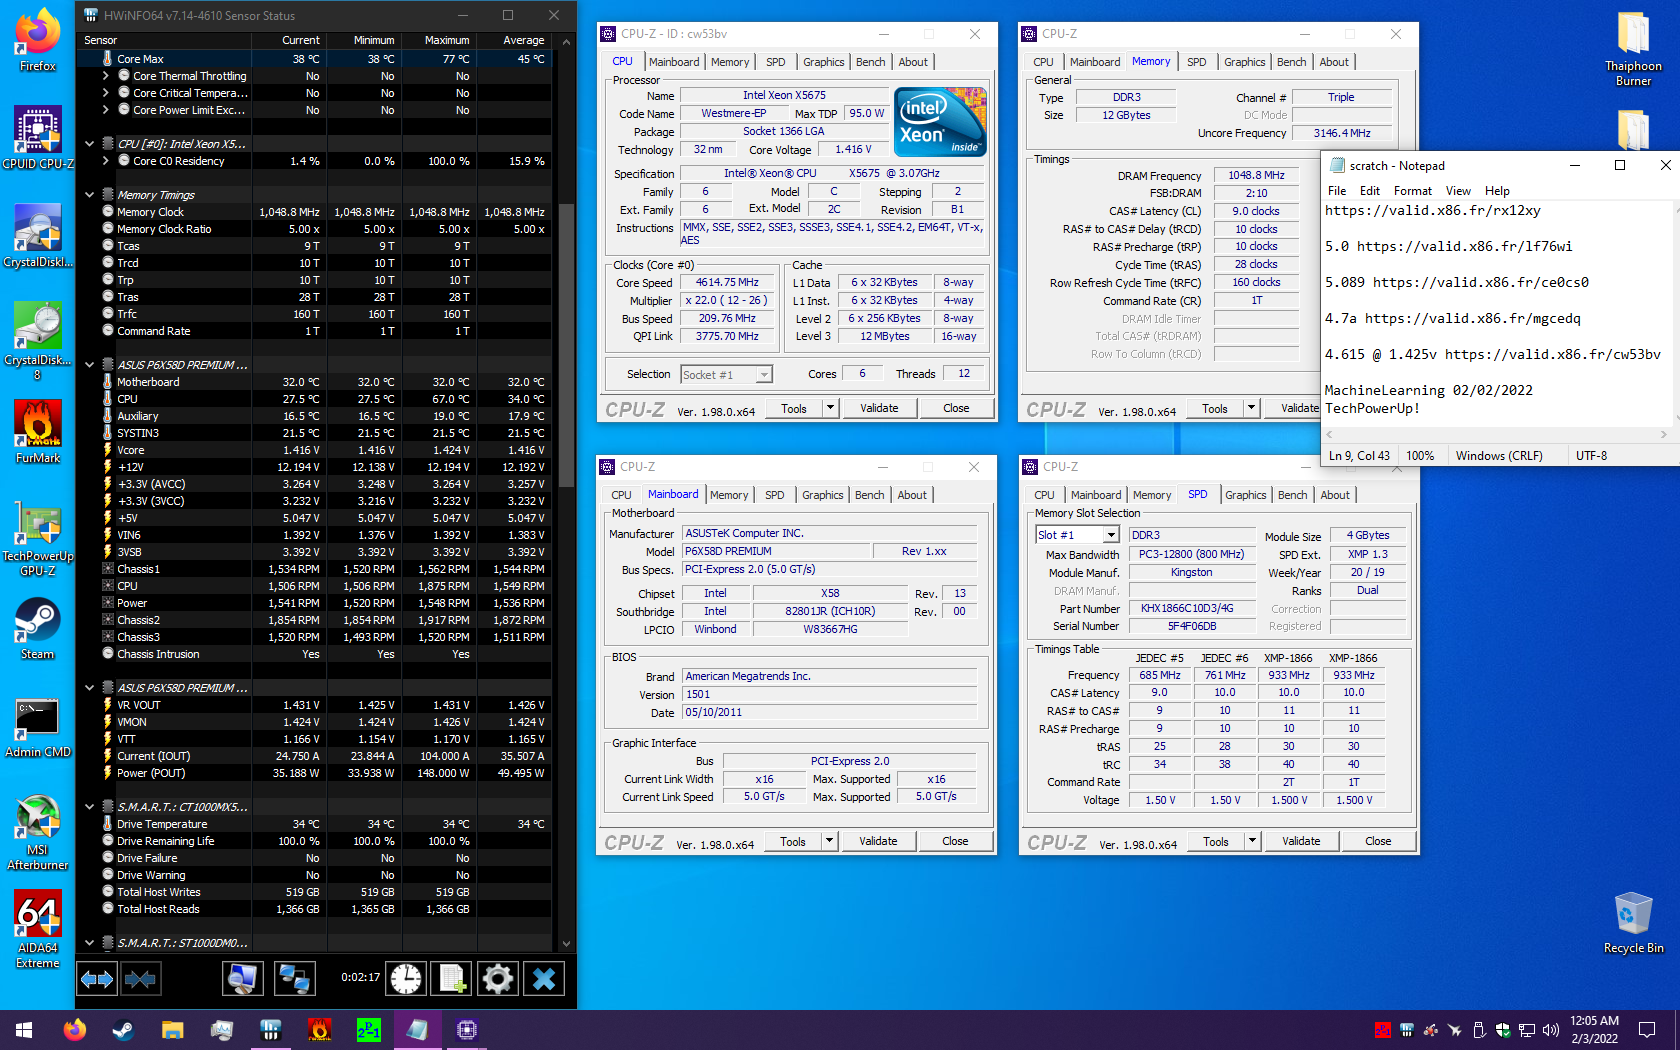Open HWiNFO sensor settings gear icon

tap(497, 979)
